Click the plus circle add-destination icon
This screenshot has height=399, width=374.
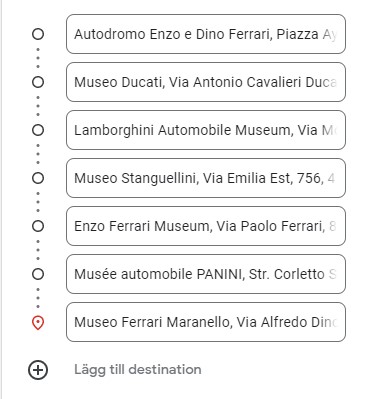(38, 370)
